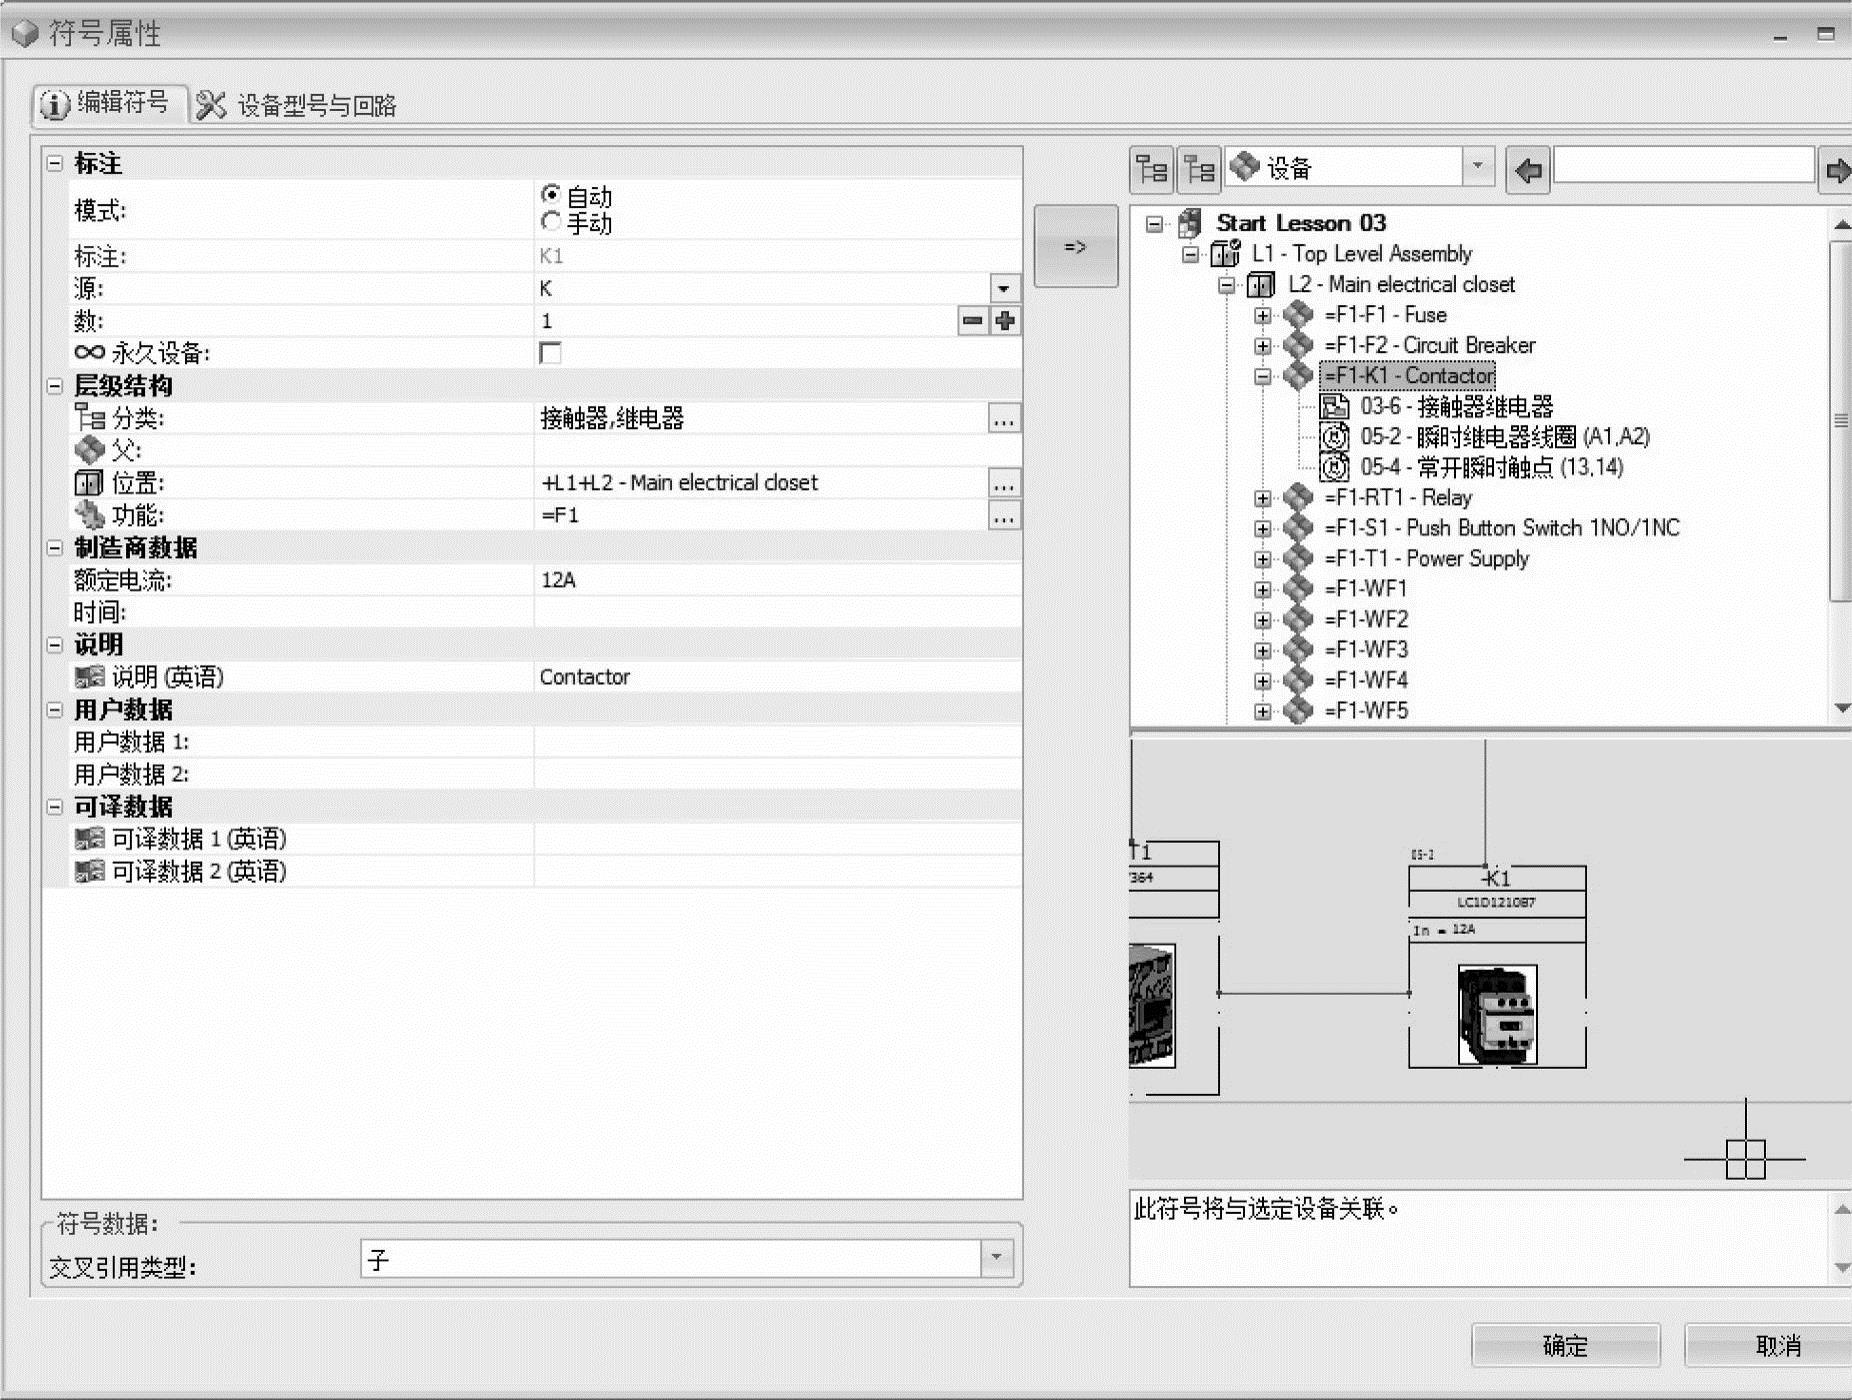1852x1400 pixels.
Task: Select 05-2 - 瞬时继电器线圈 (A1,A2) item
Action: (x=1505, y=437)
